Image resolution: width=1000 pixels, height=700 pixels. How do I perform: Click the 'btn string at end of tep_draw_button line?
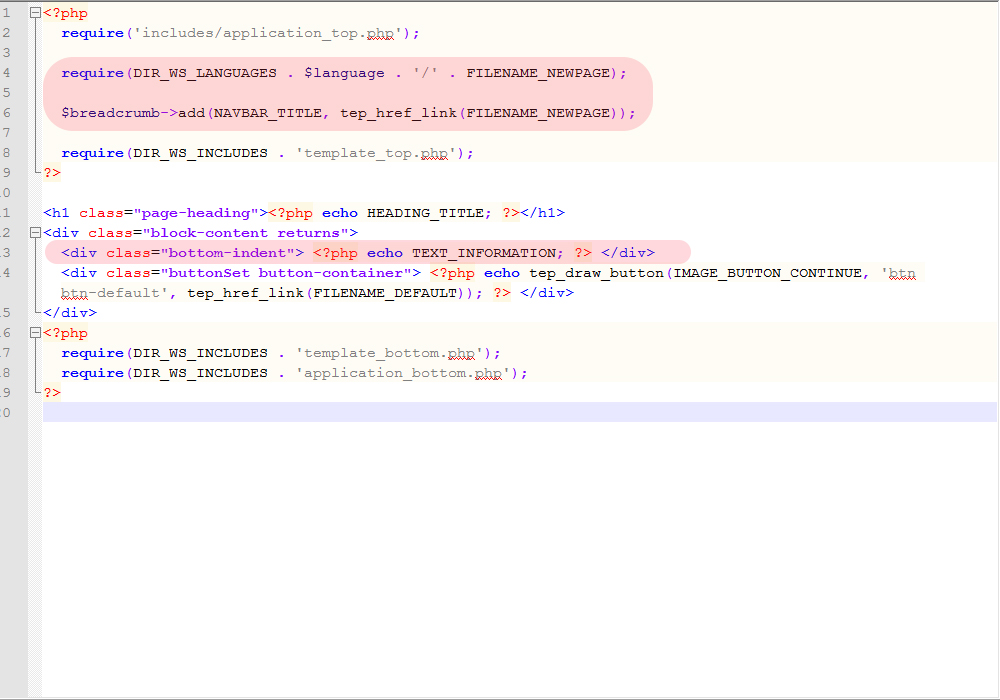point(898,273)
